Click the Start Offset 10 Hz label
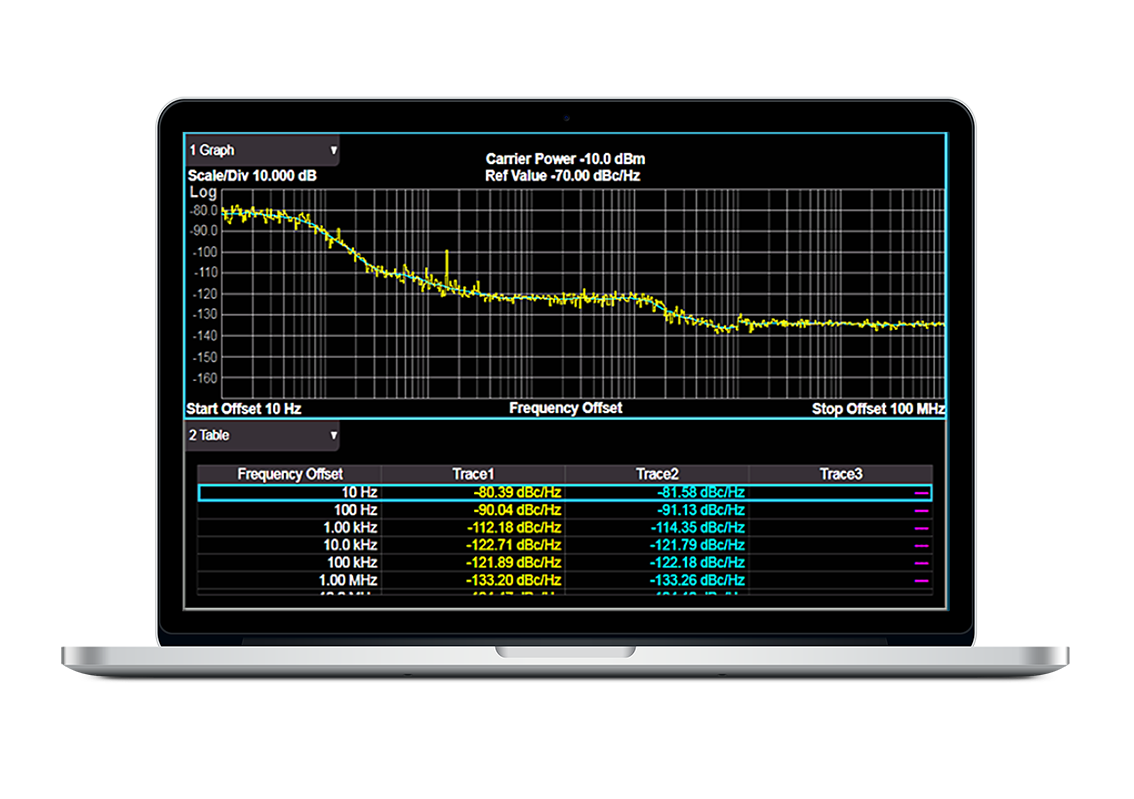Image resolution: width=1134 pixels, height=799 pixels. 243,409
